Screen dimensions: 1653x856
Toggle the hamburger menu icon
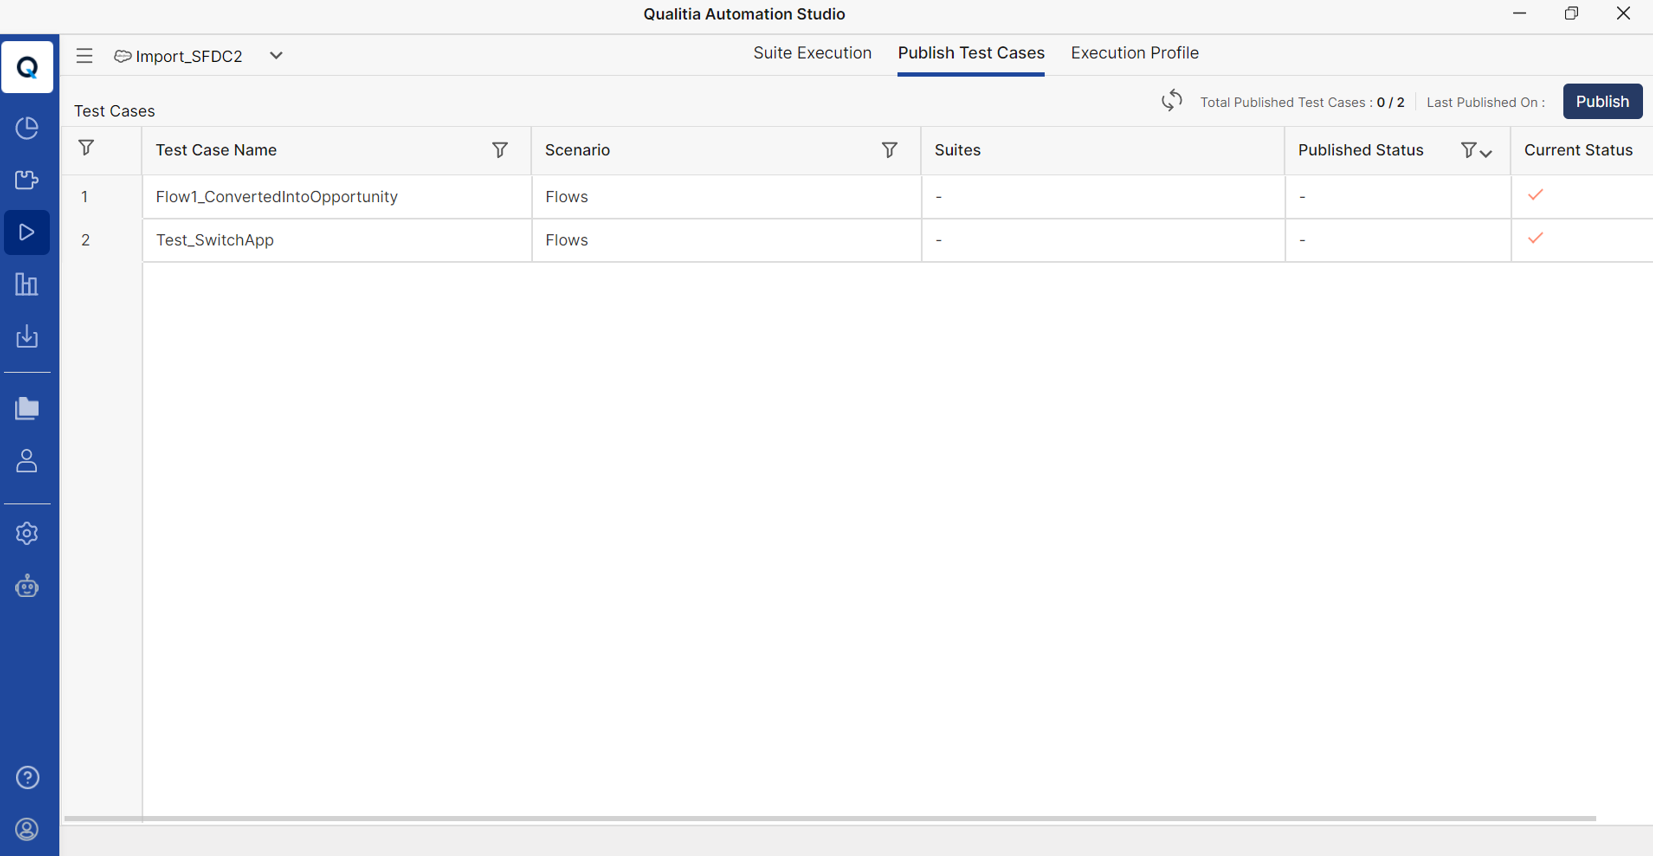coord(84,56)
